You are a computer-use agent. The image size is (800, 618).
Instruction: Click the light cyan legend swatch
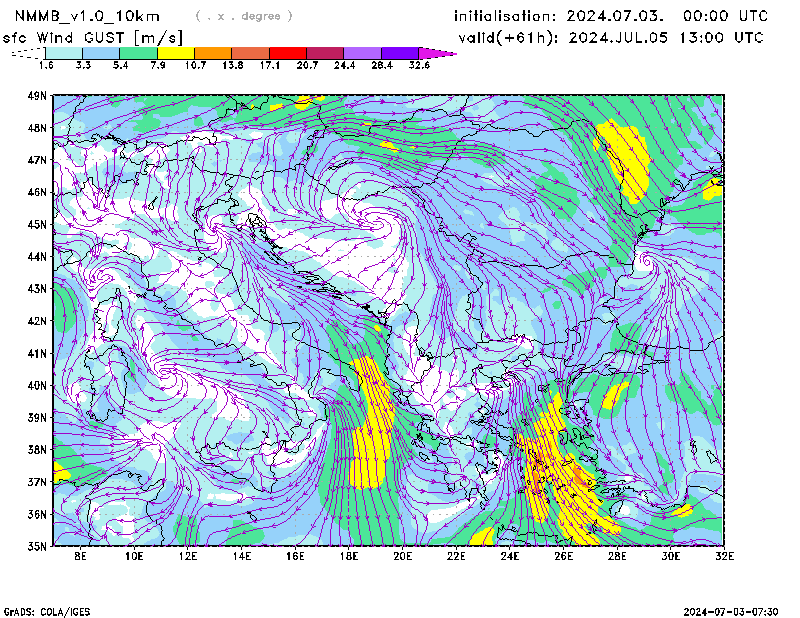64,53
